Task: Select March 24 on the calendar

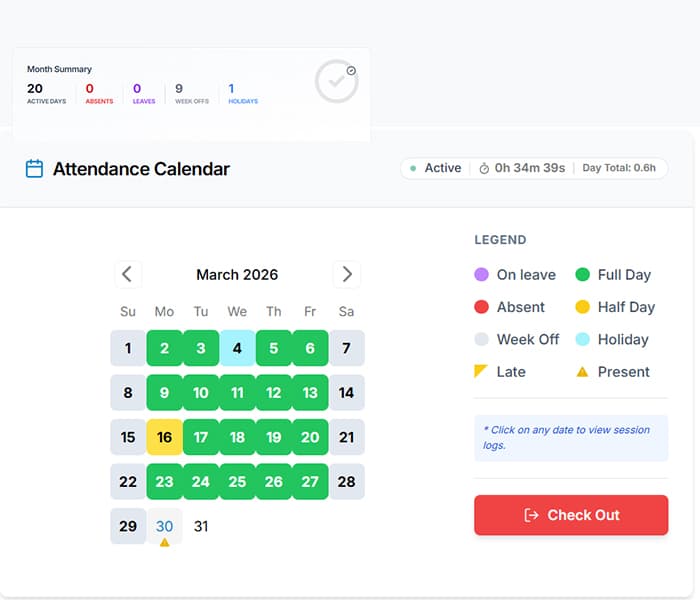Action: [x=201, y=481]
